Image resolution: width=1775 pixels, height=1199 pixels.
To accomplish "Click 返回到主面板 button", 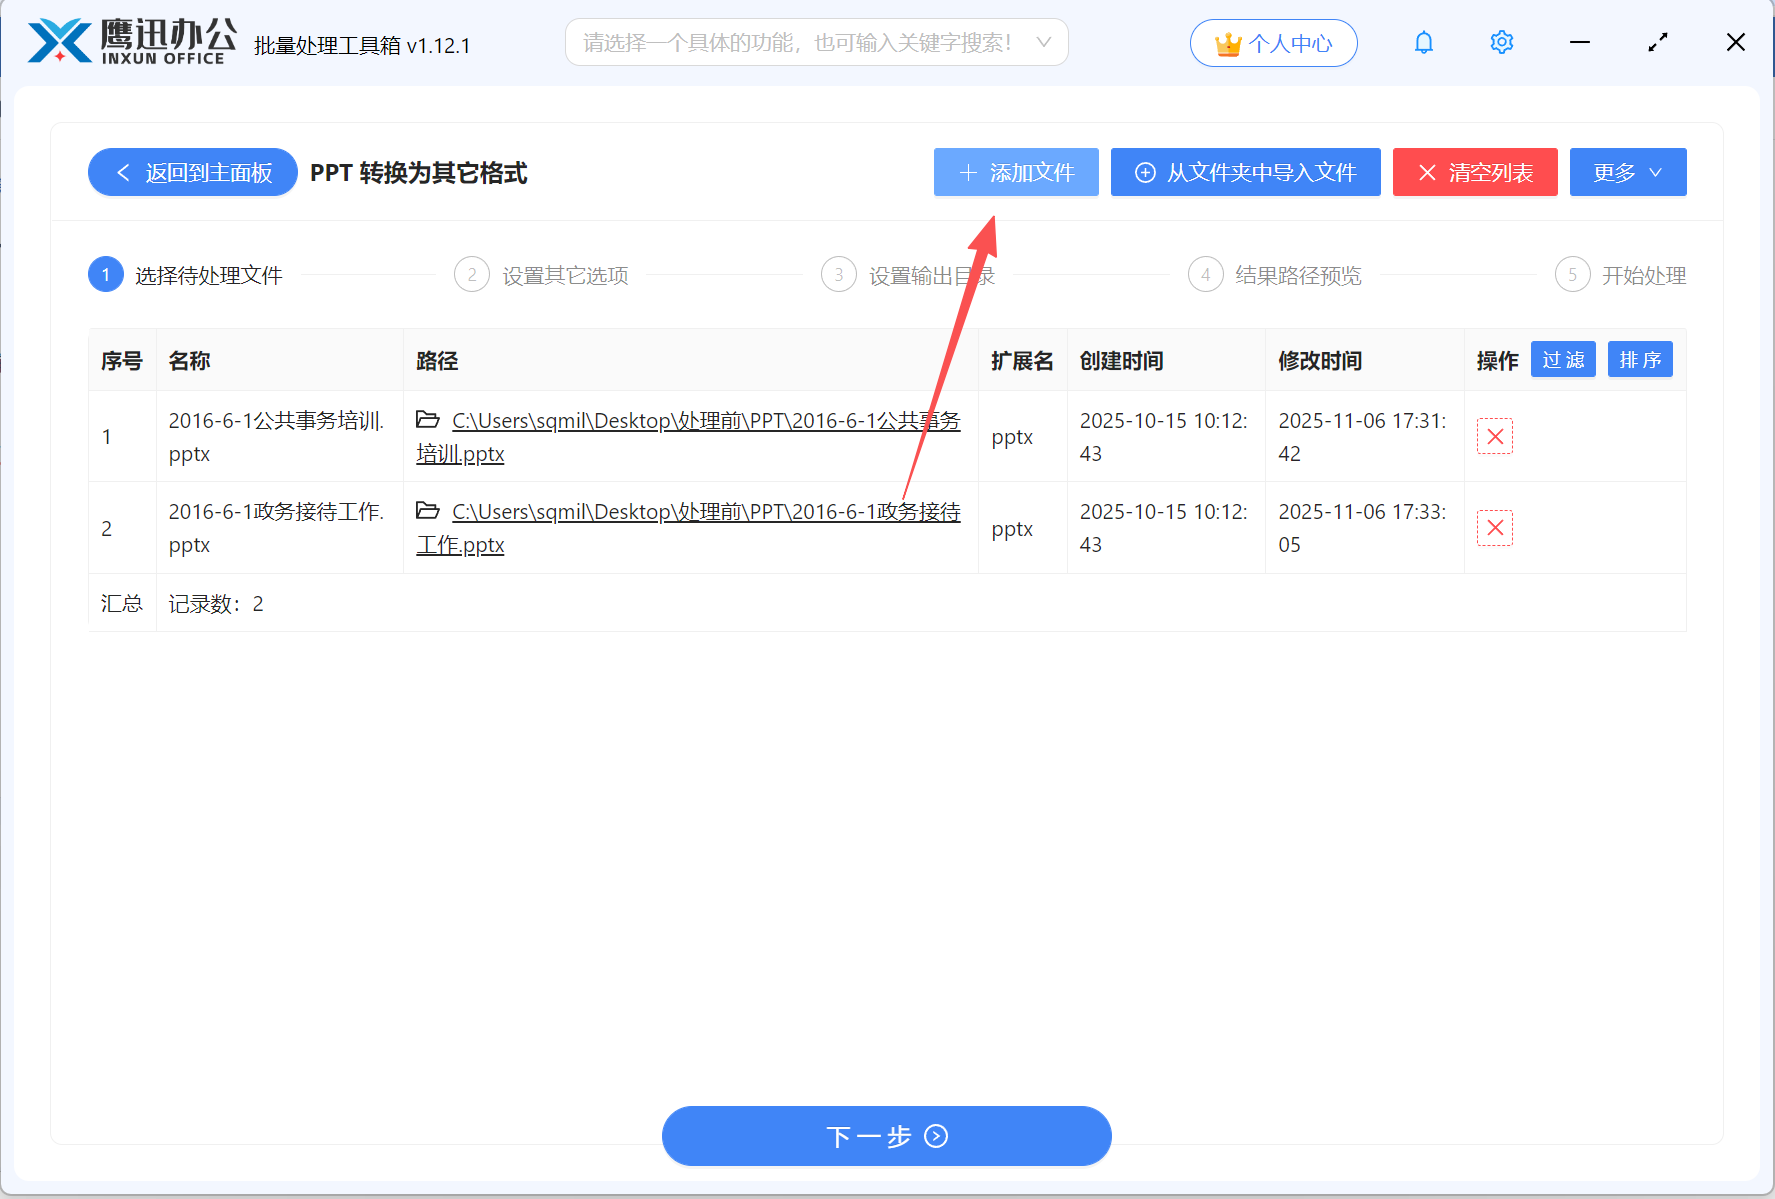I will point(192,172).
